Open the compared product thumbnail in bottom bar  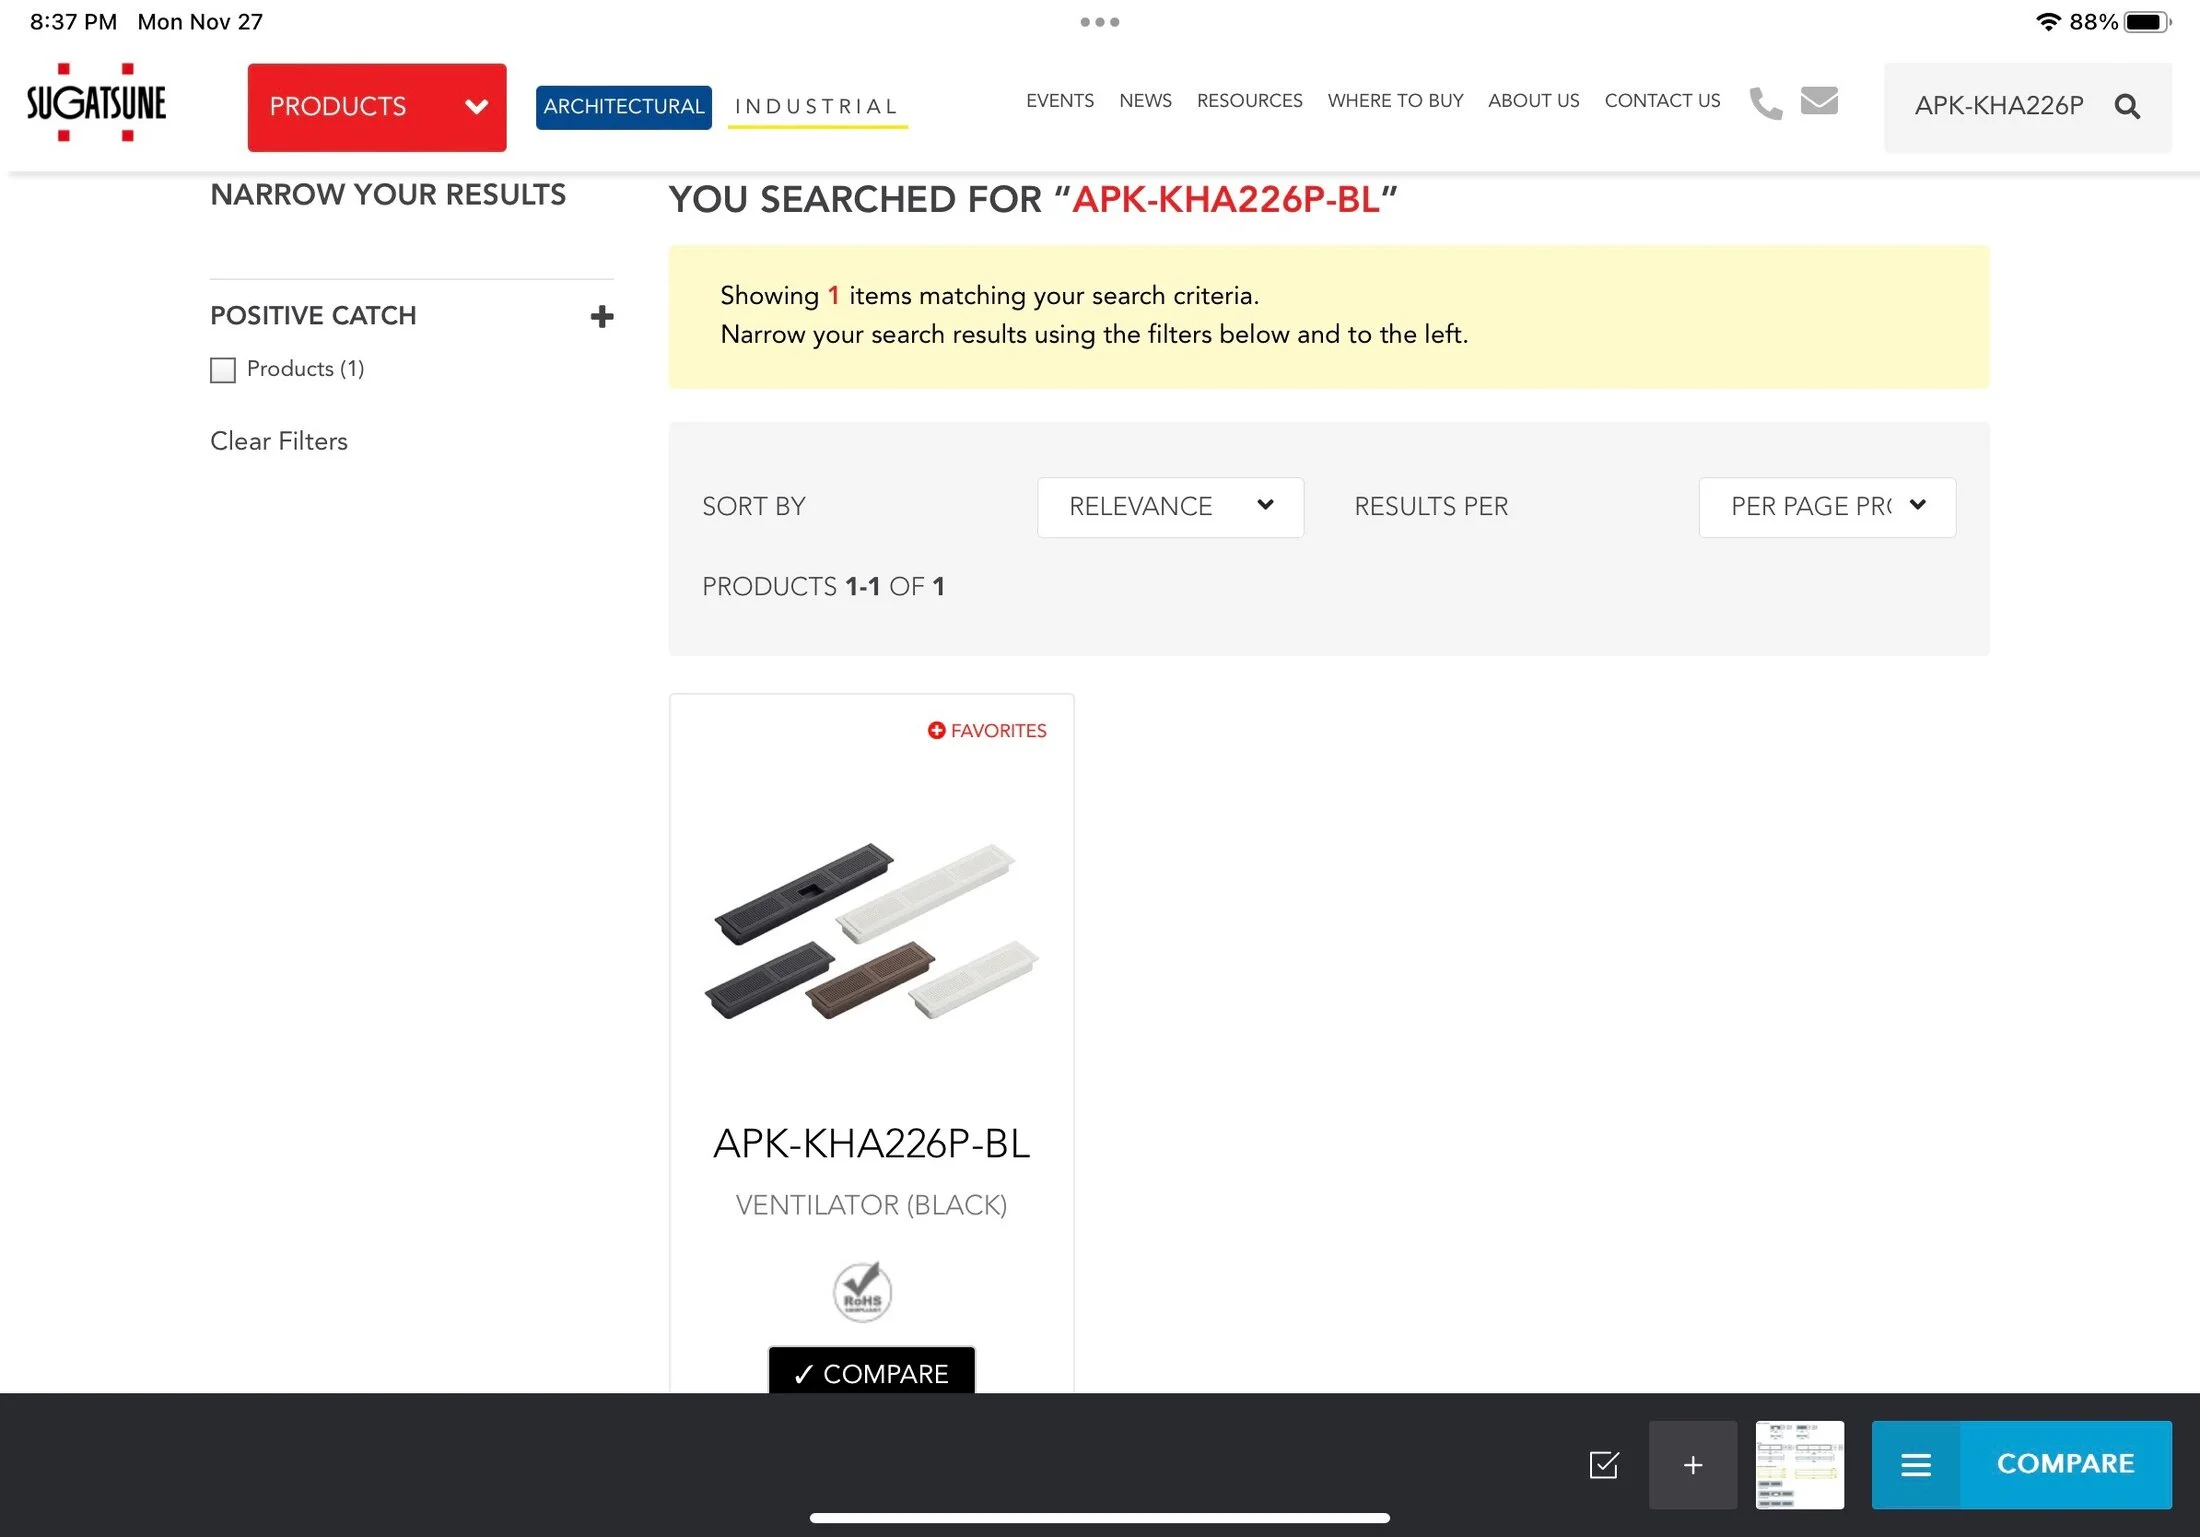(x=1799, y=1465)
